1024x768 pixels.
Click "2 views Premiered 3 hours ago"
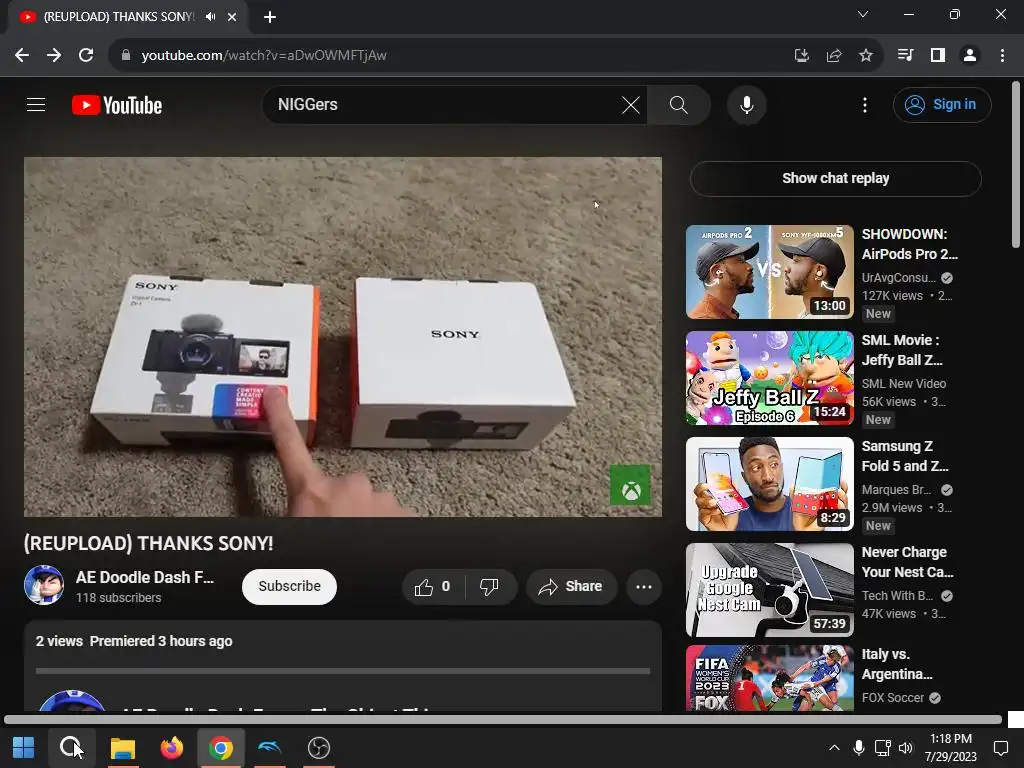134,641
